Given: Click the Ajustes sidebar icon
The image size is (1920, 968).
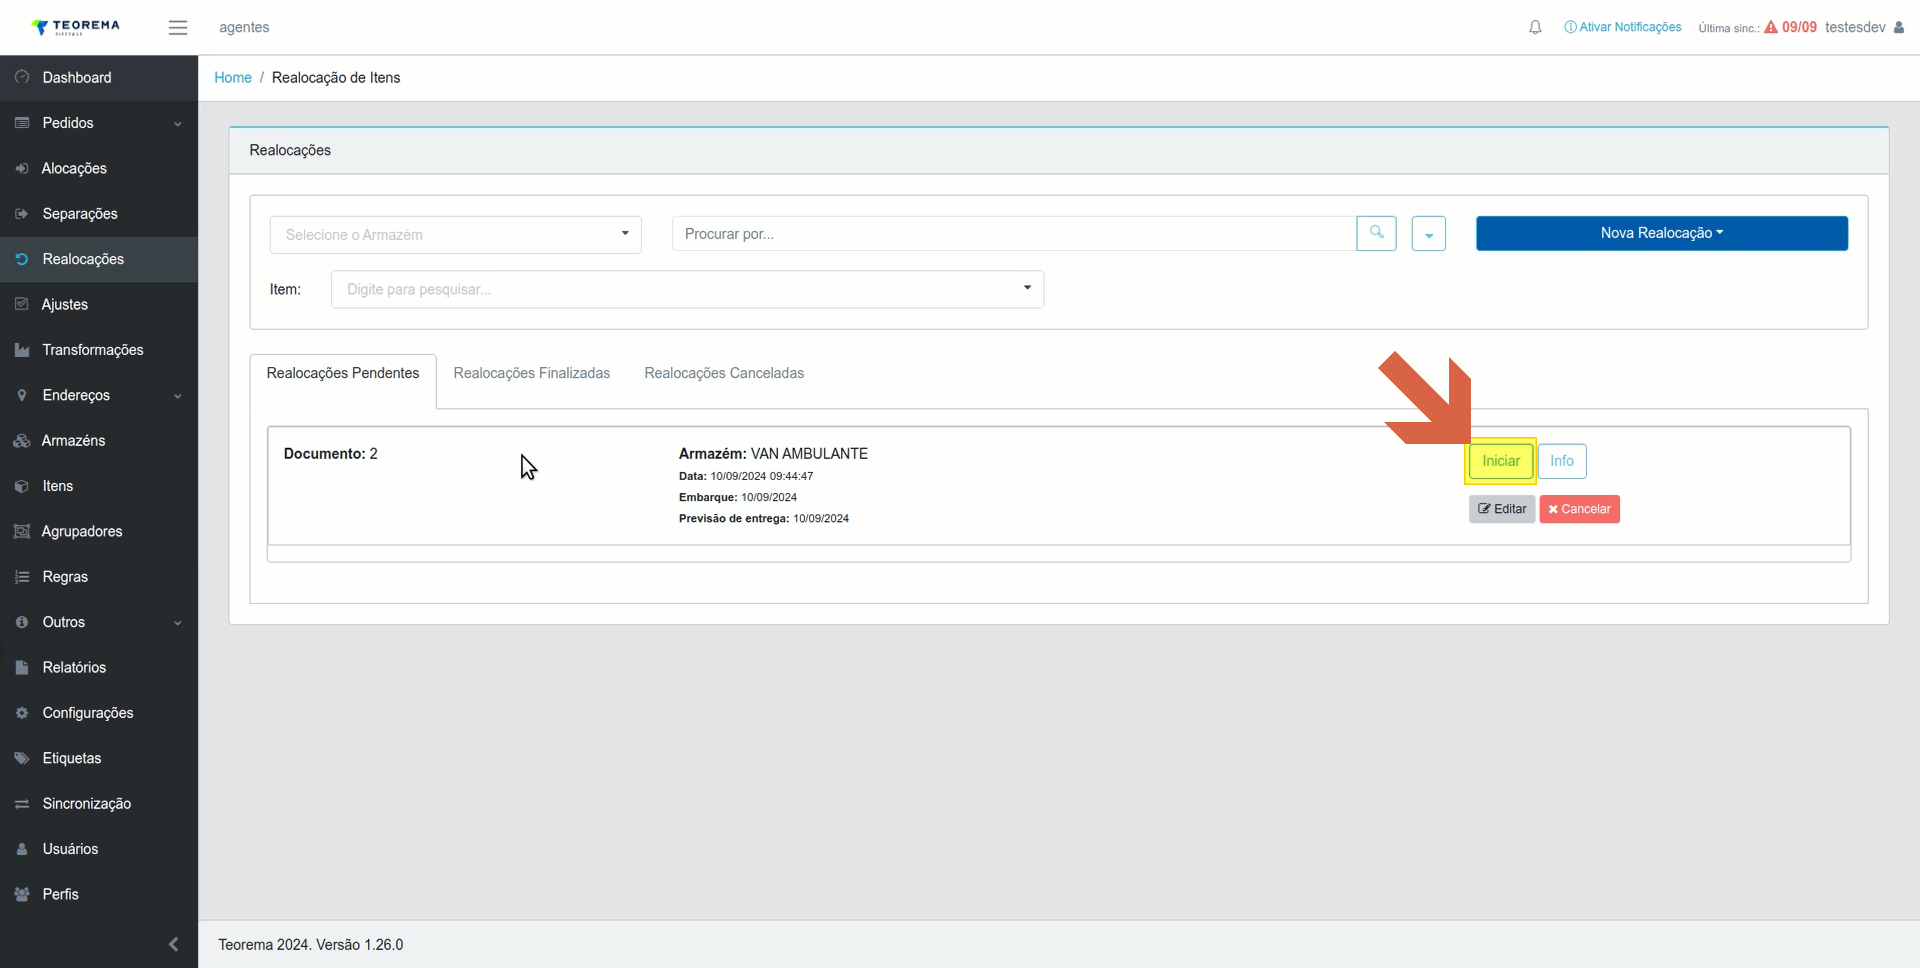Looking at the screenshot, I should (x=22, y=304).
